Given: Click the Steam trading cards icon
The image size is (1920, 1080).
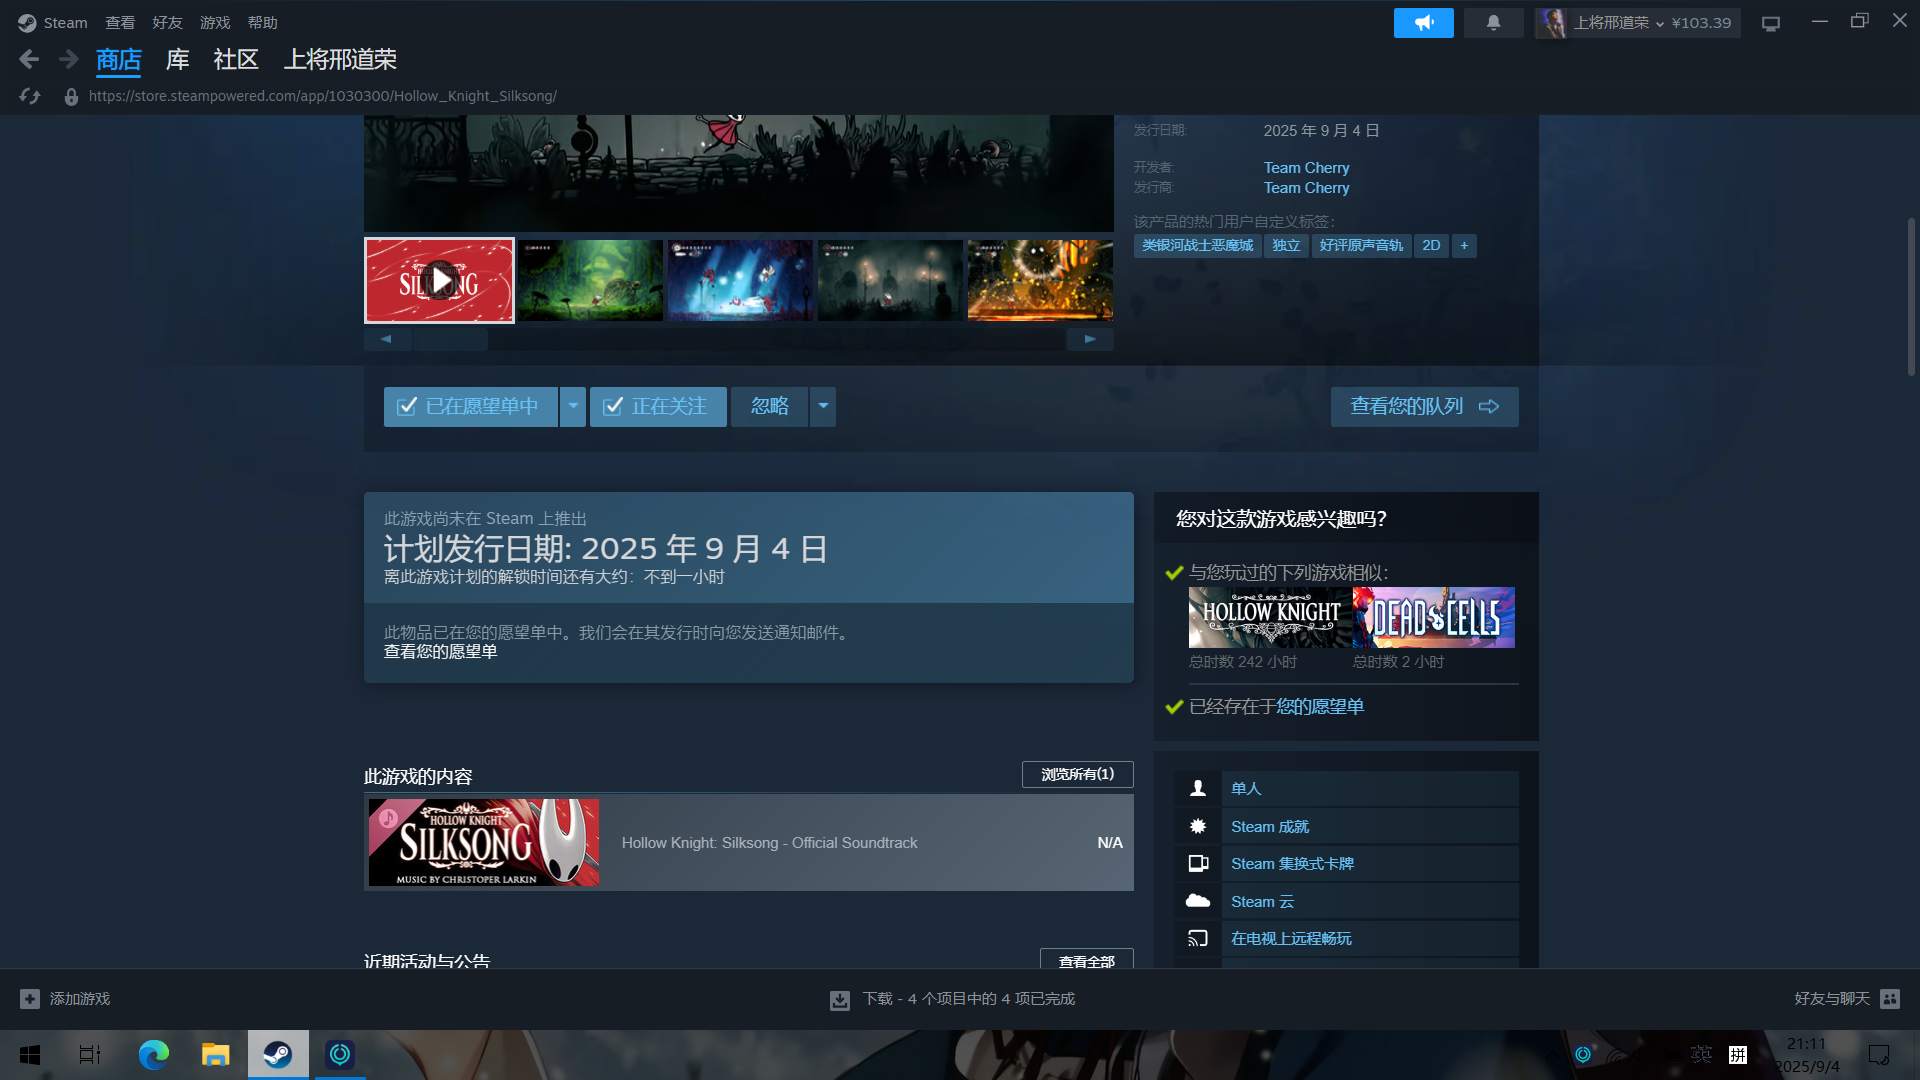Looking at the screenshot, I should click(1197, 864).
